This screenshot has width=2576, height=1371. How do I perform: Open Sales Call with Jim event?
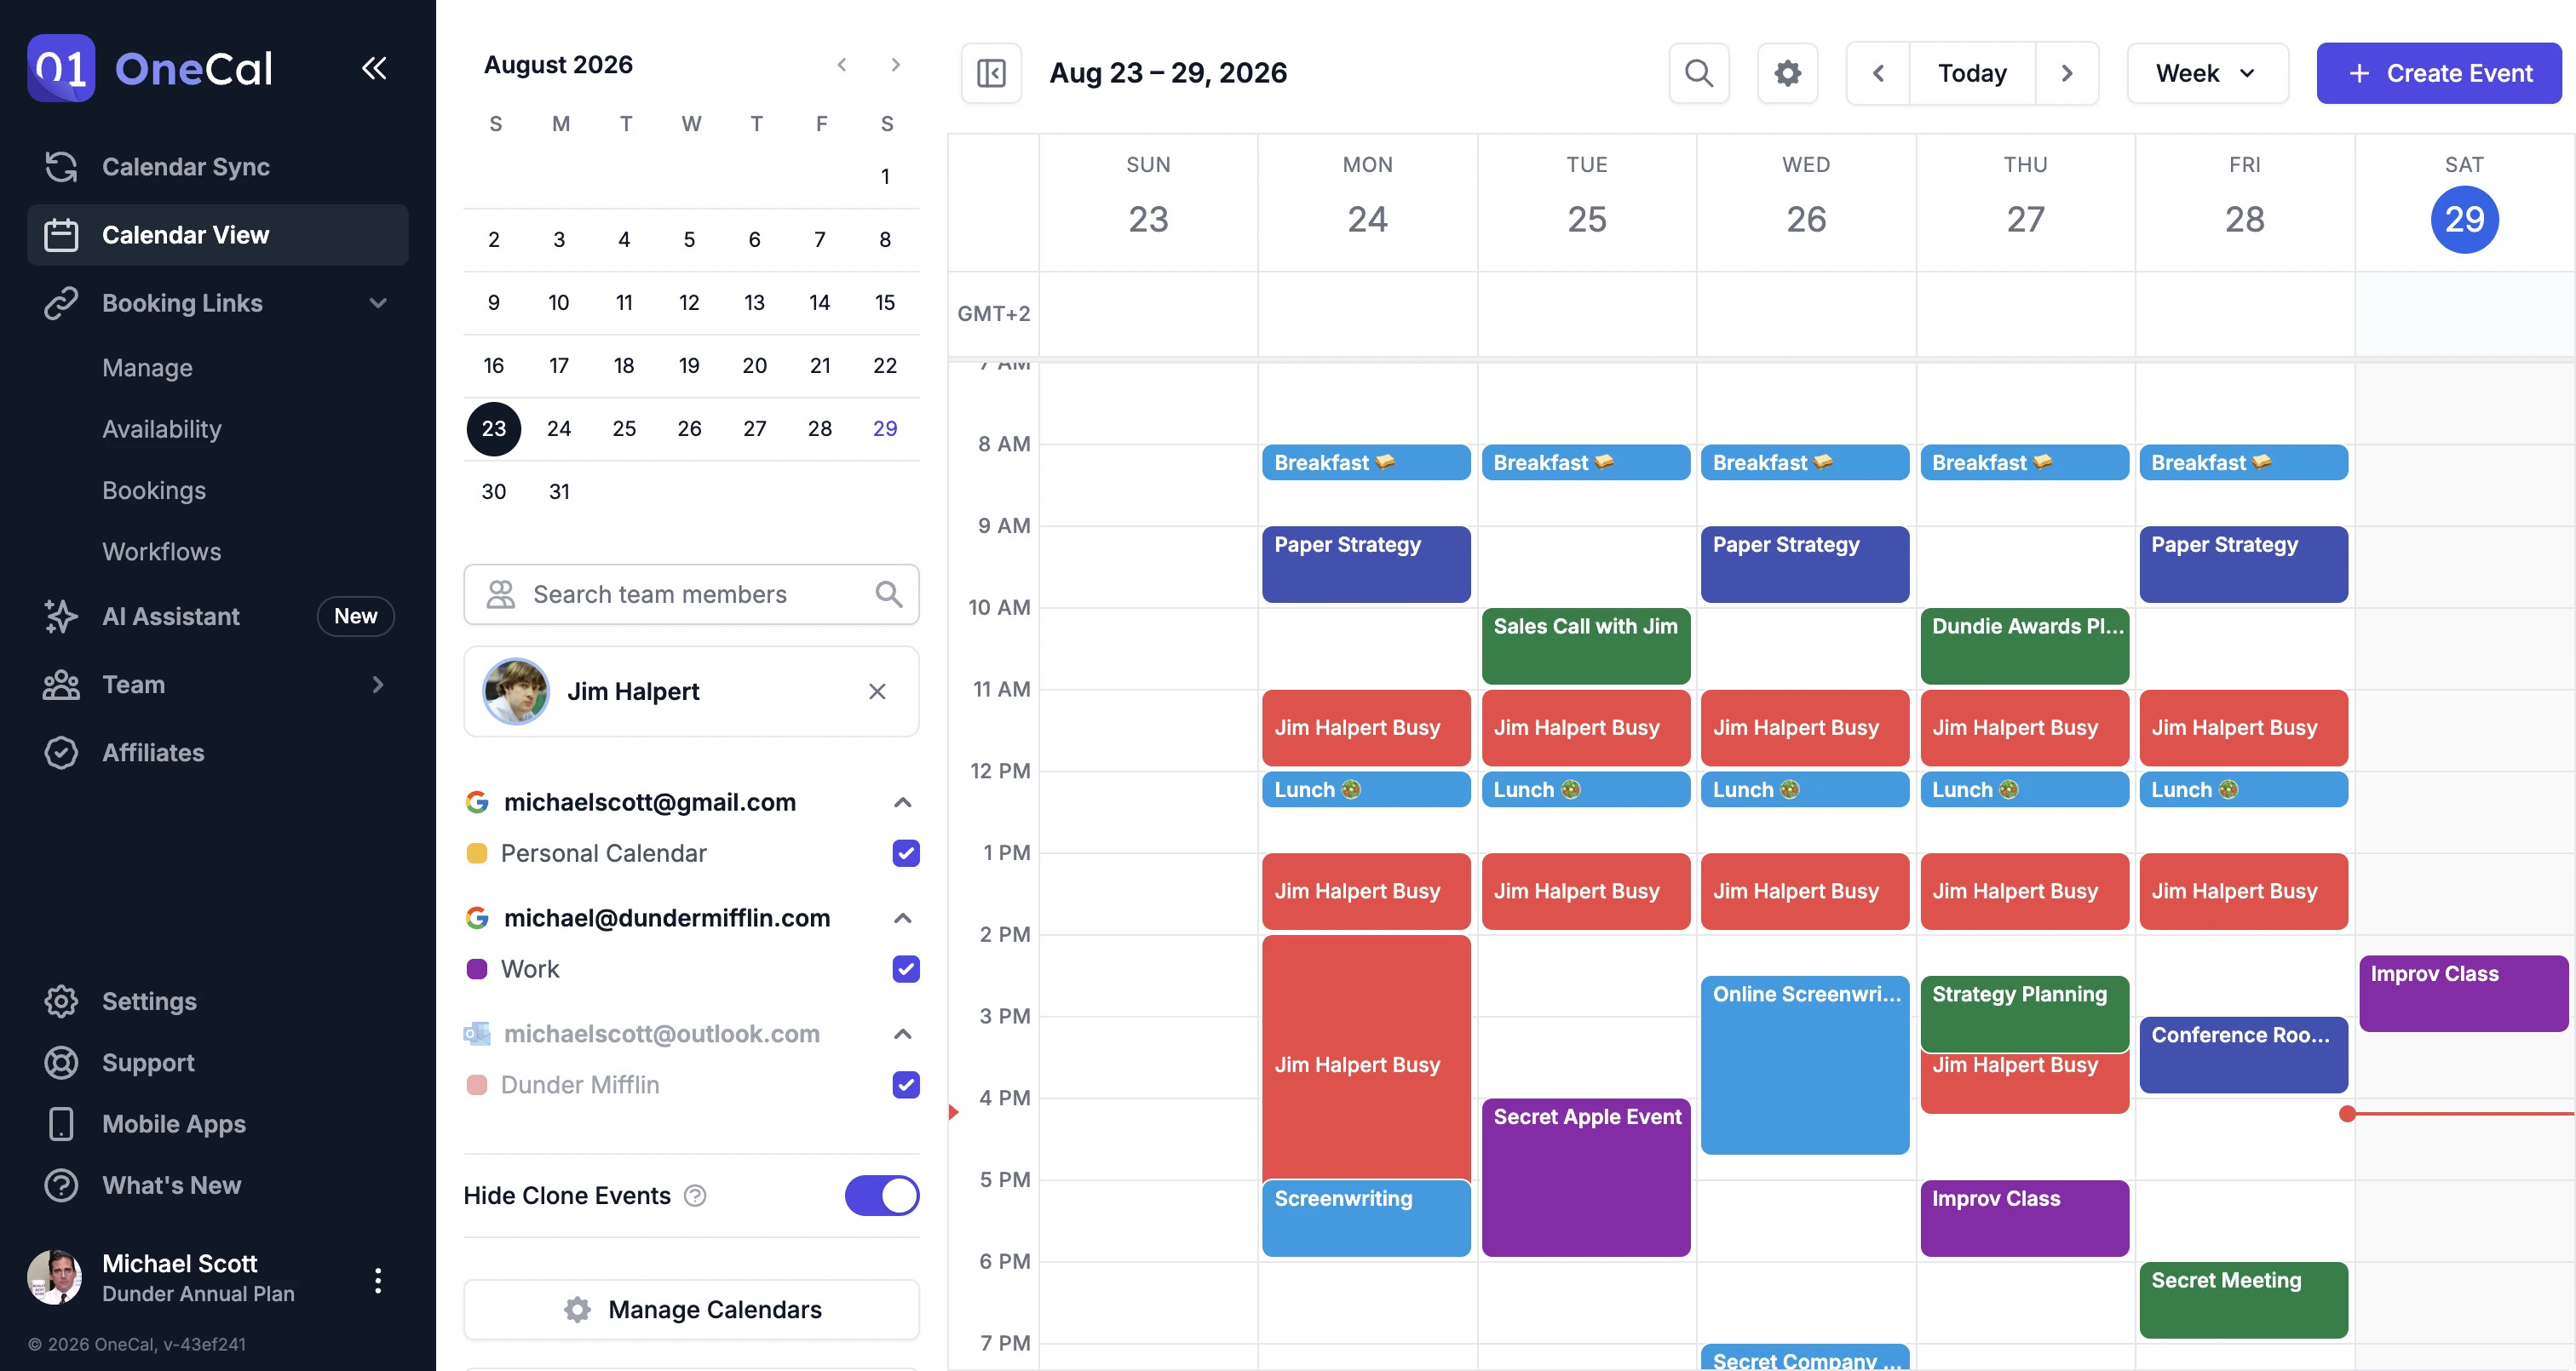pyautogui.click(x=1586, y=646)
